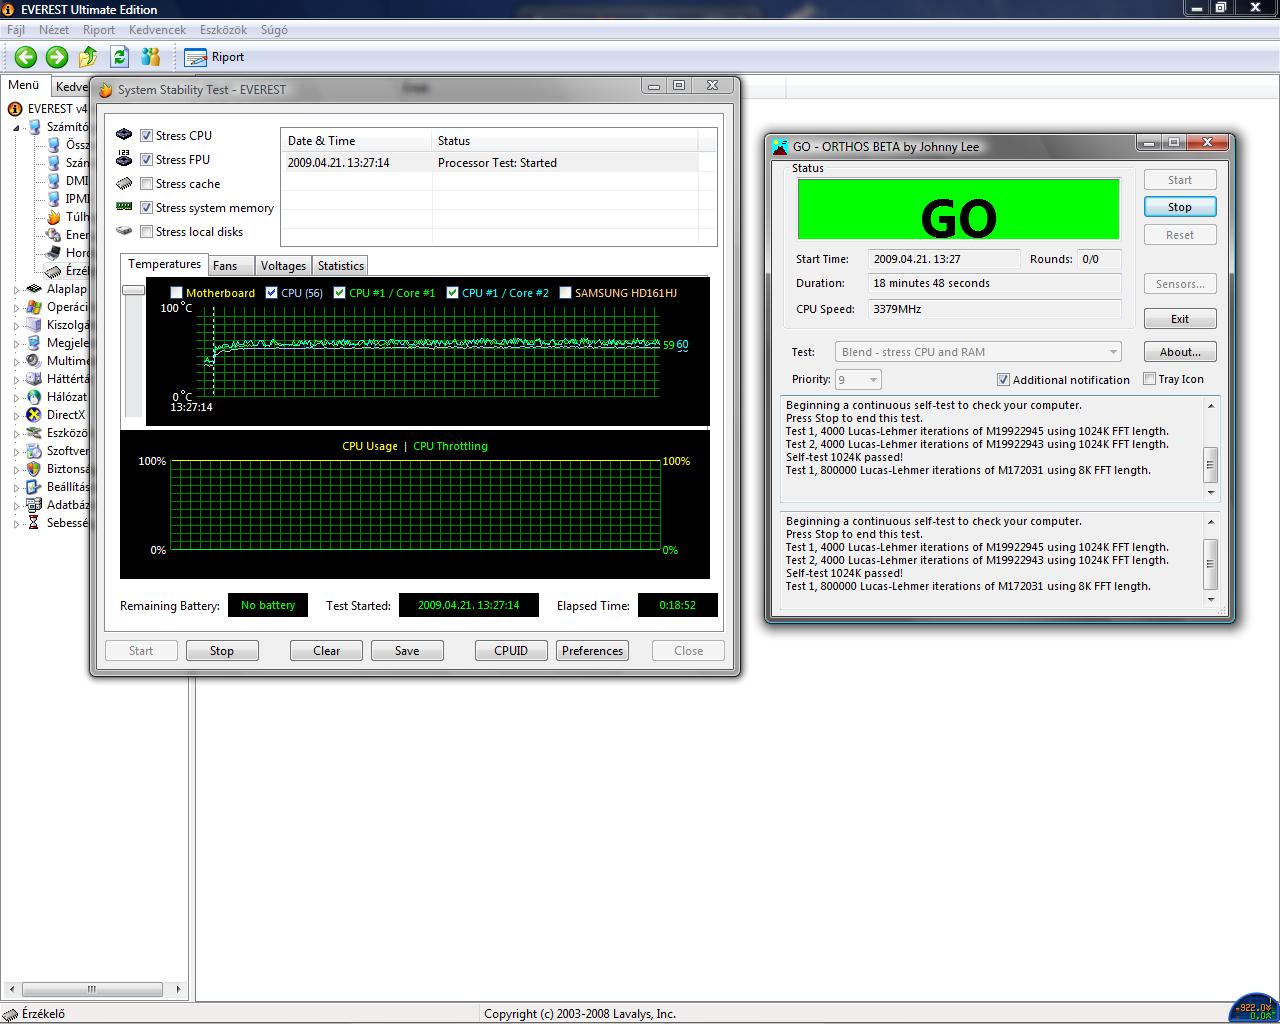Switch to the Voltages tab
This screenshot has width=1280, height=1024.
(283, 266)
